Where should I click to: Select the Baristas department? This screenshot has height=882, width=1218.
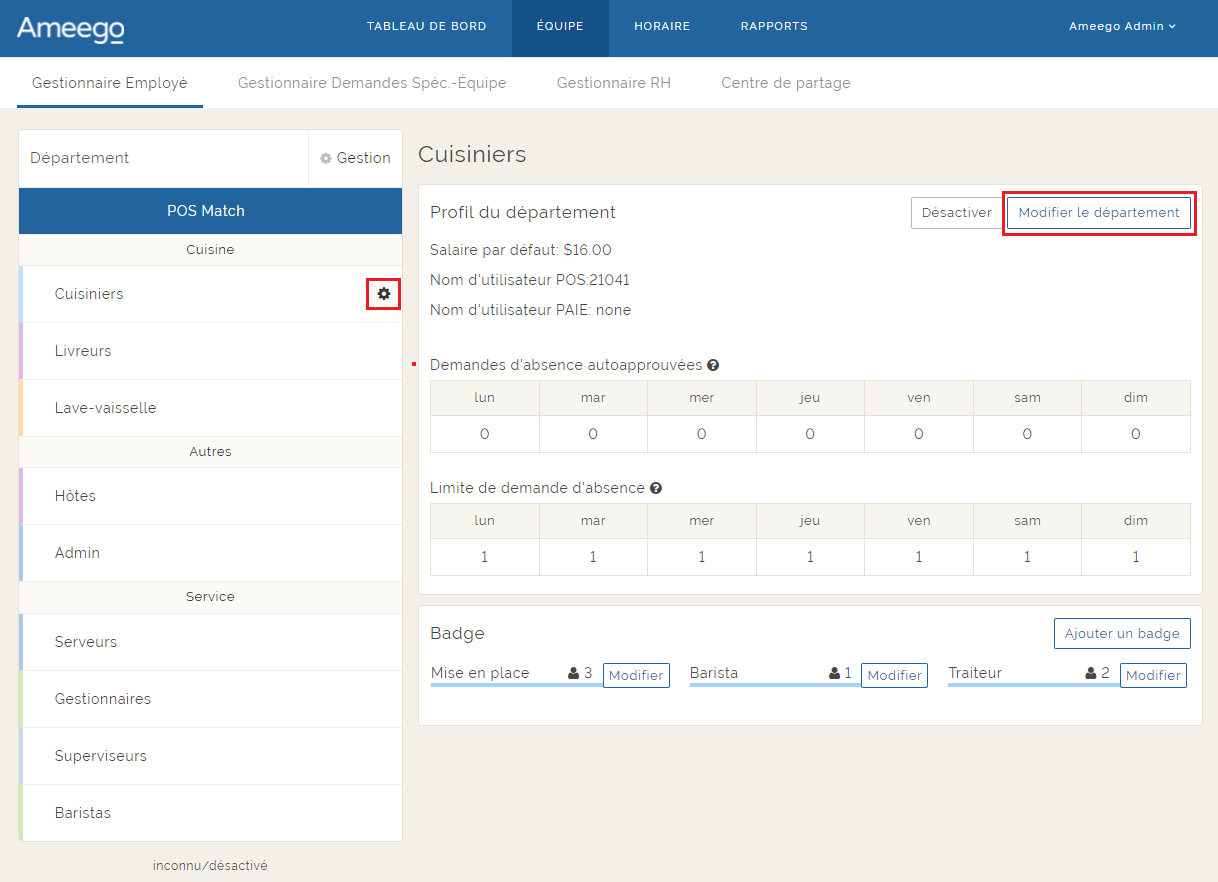[x=83, y=813]
